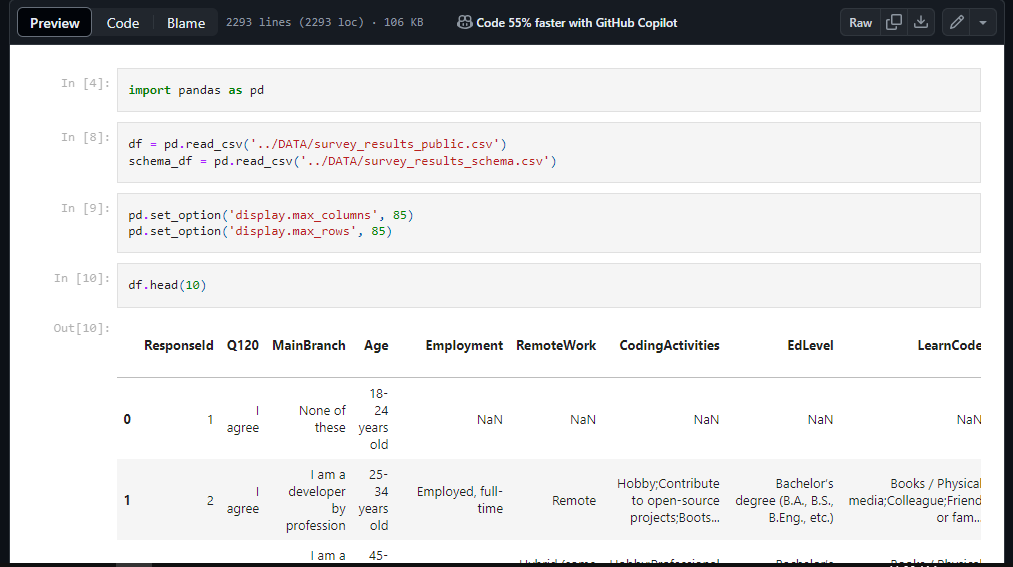Edit this file with pencil icon
This screenshot has height=567, width=1013.
[x=956, y=23]
